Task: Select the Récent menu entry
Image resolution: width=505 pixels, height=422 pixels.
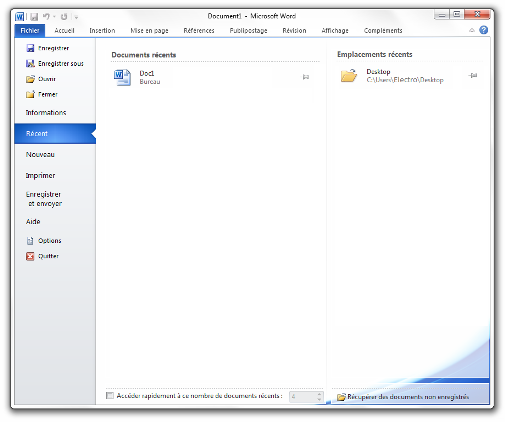Action: [55, 134]
